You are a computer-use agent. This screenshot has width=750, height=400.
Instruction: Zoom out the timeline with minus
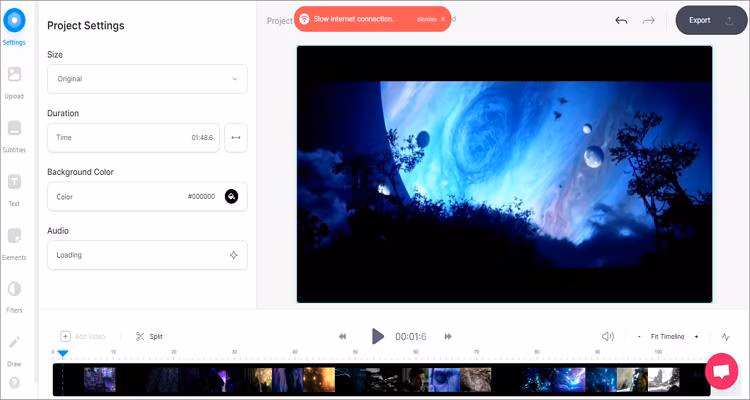point(639,337)
